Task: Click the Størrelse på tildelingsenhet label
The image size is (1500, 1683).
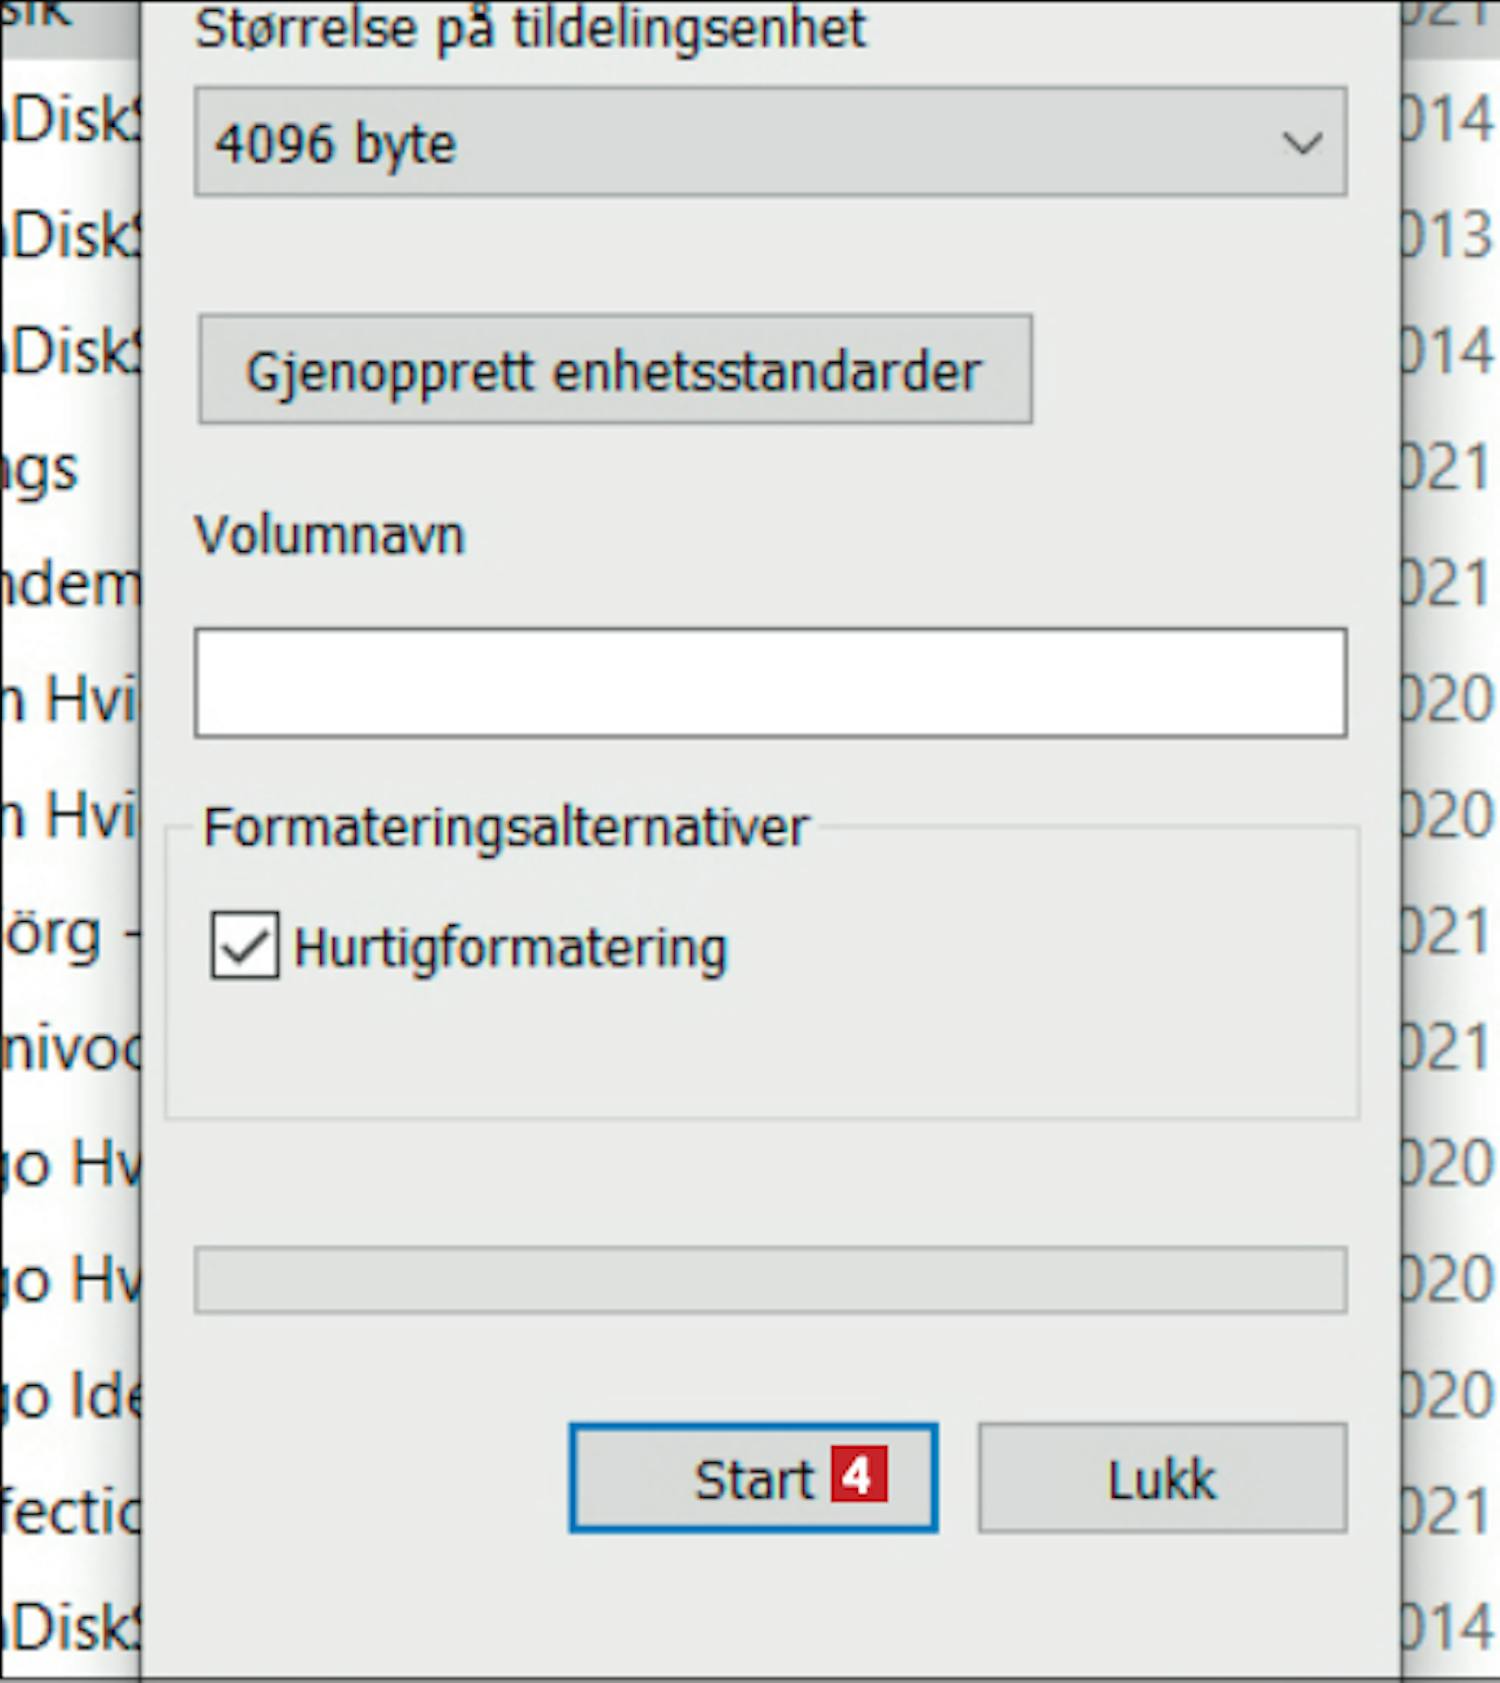Action: tap(530, 28)
